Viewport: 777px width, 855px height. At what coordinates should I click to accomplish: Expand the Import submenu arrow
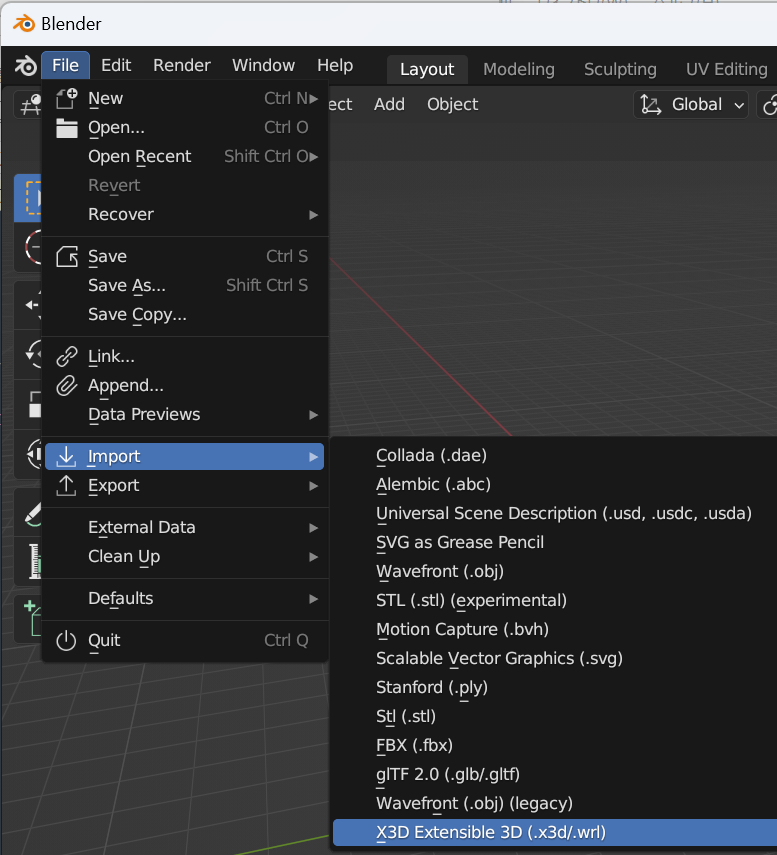[x=314, y=456]
